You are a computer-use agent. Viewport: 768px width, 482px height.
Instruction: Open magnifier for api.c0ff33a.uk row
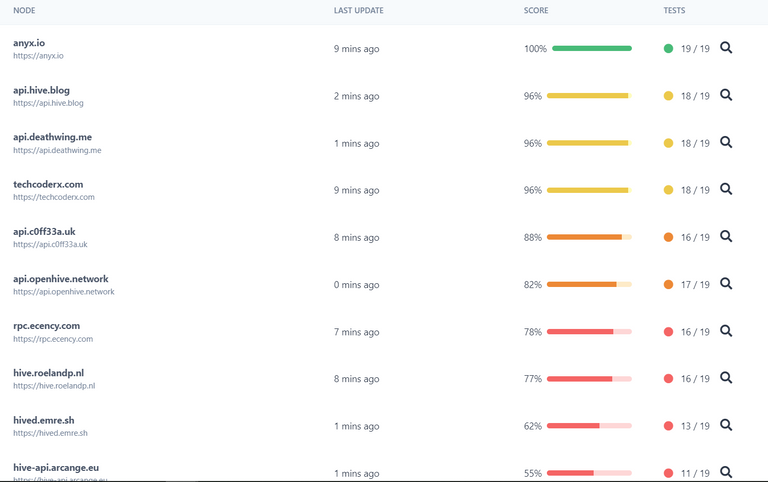[x=726, y=236]
